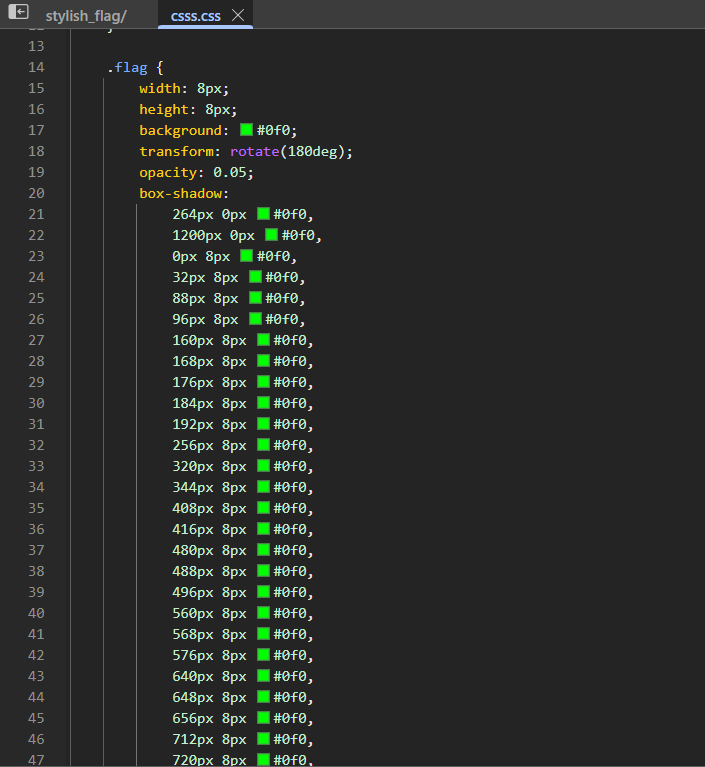Place cursor on the .flag selector

click(127, 68)
